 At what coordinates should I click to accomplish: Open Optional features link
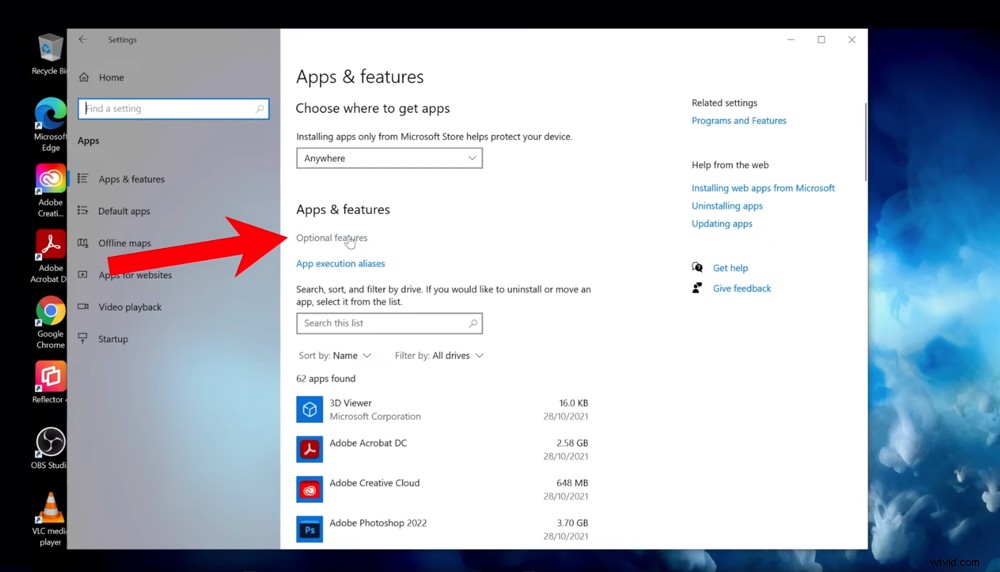(x=332, y=238)
